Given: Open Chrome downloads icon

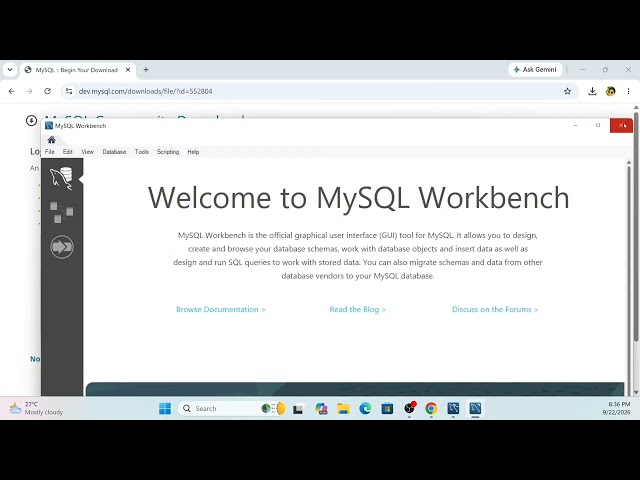Looking at the screenshot, I should (592, 91).
